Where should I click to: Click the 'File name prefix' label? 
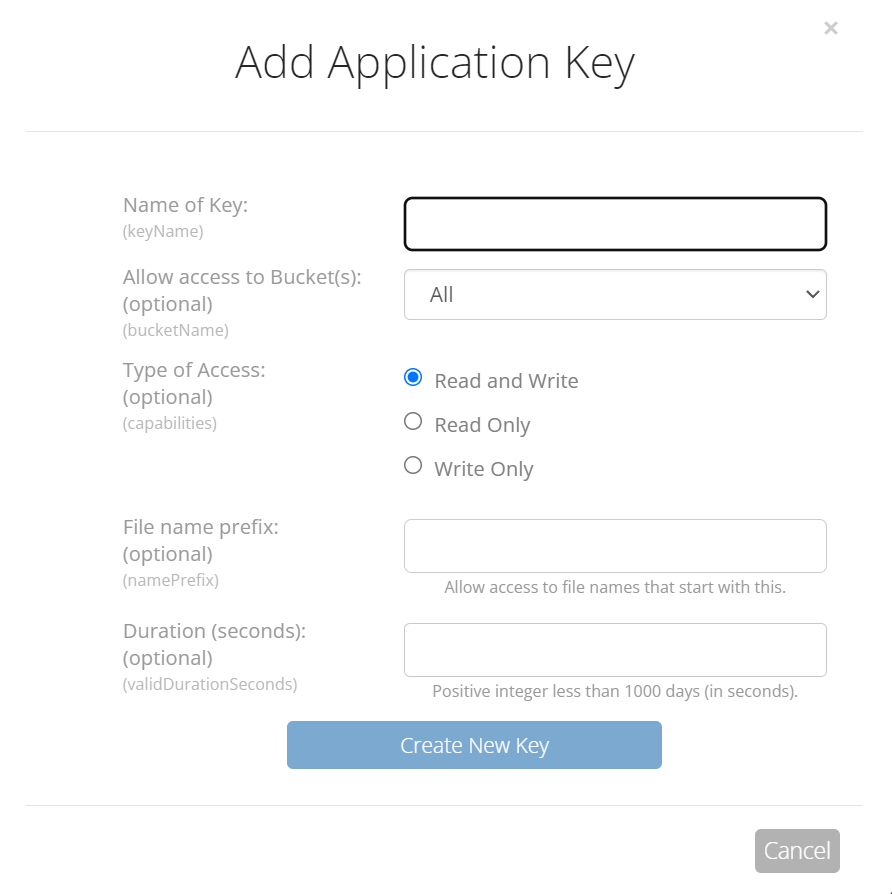201,527
